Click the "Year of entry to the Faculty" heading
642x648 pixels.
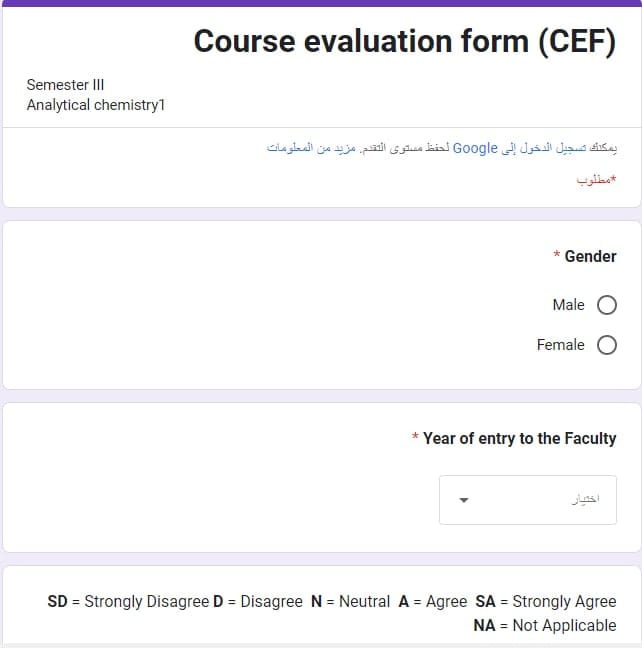click(519, 438)
